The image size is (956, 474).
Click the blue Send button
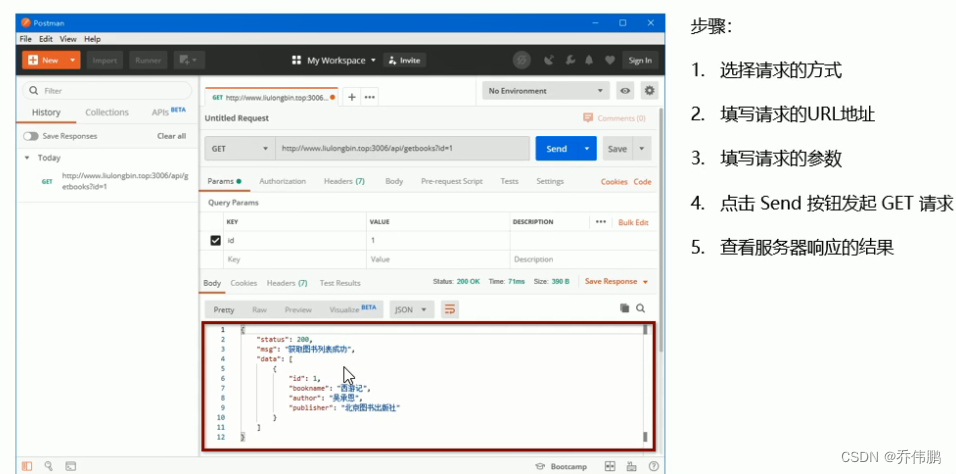[x=557, y=149]
